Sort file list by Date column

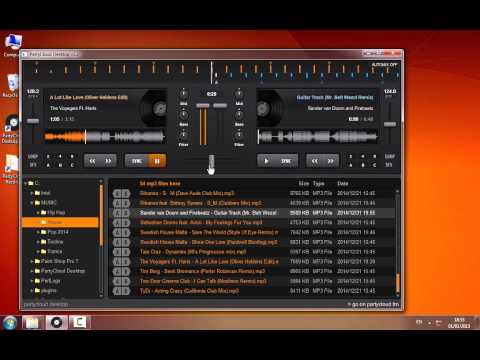343,183
